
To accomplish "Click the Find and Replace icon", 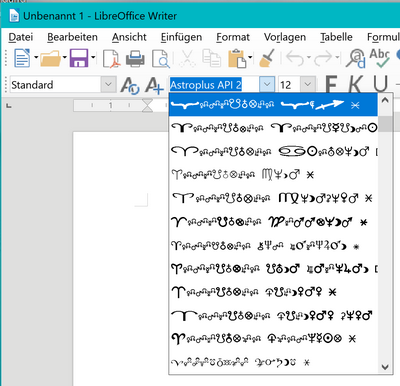I will pos(355,58).
